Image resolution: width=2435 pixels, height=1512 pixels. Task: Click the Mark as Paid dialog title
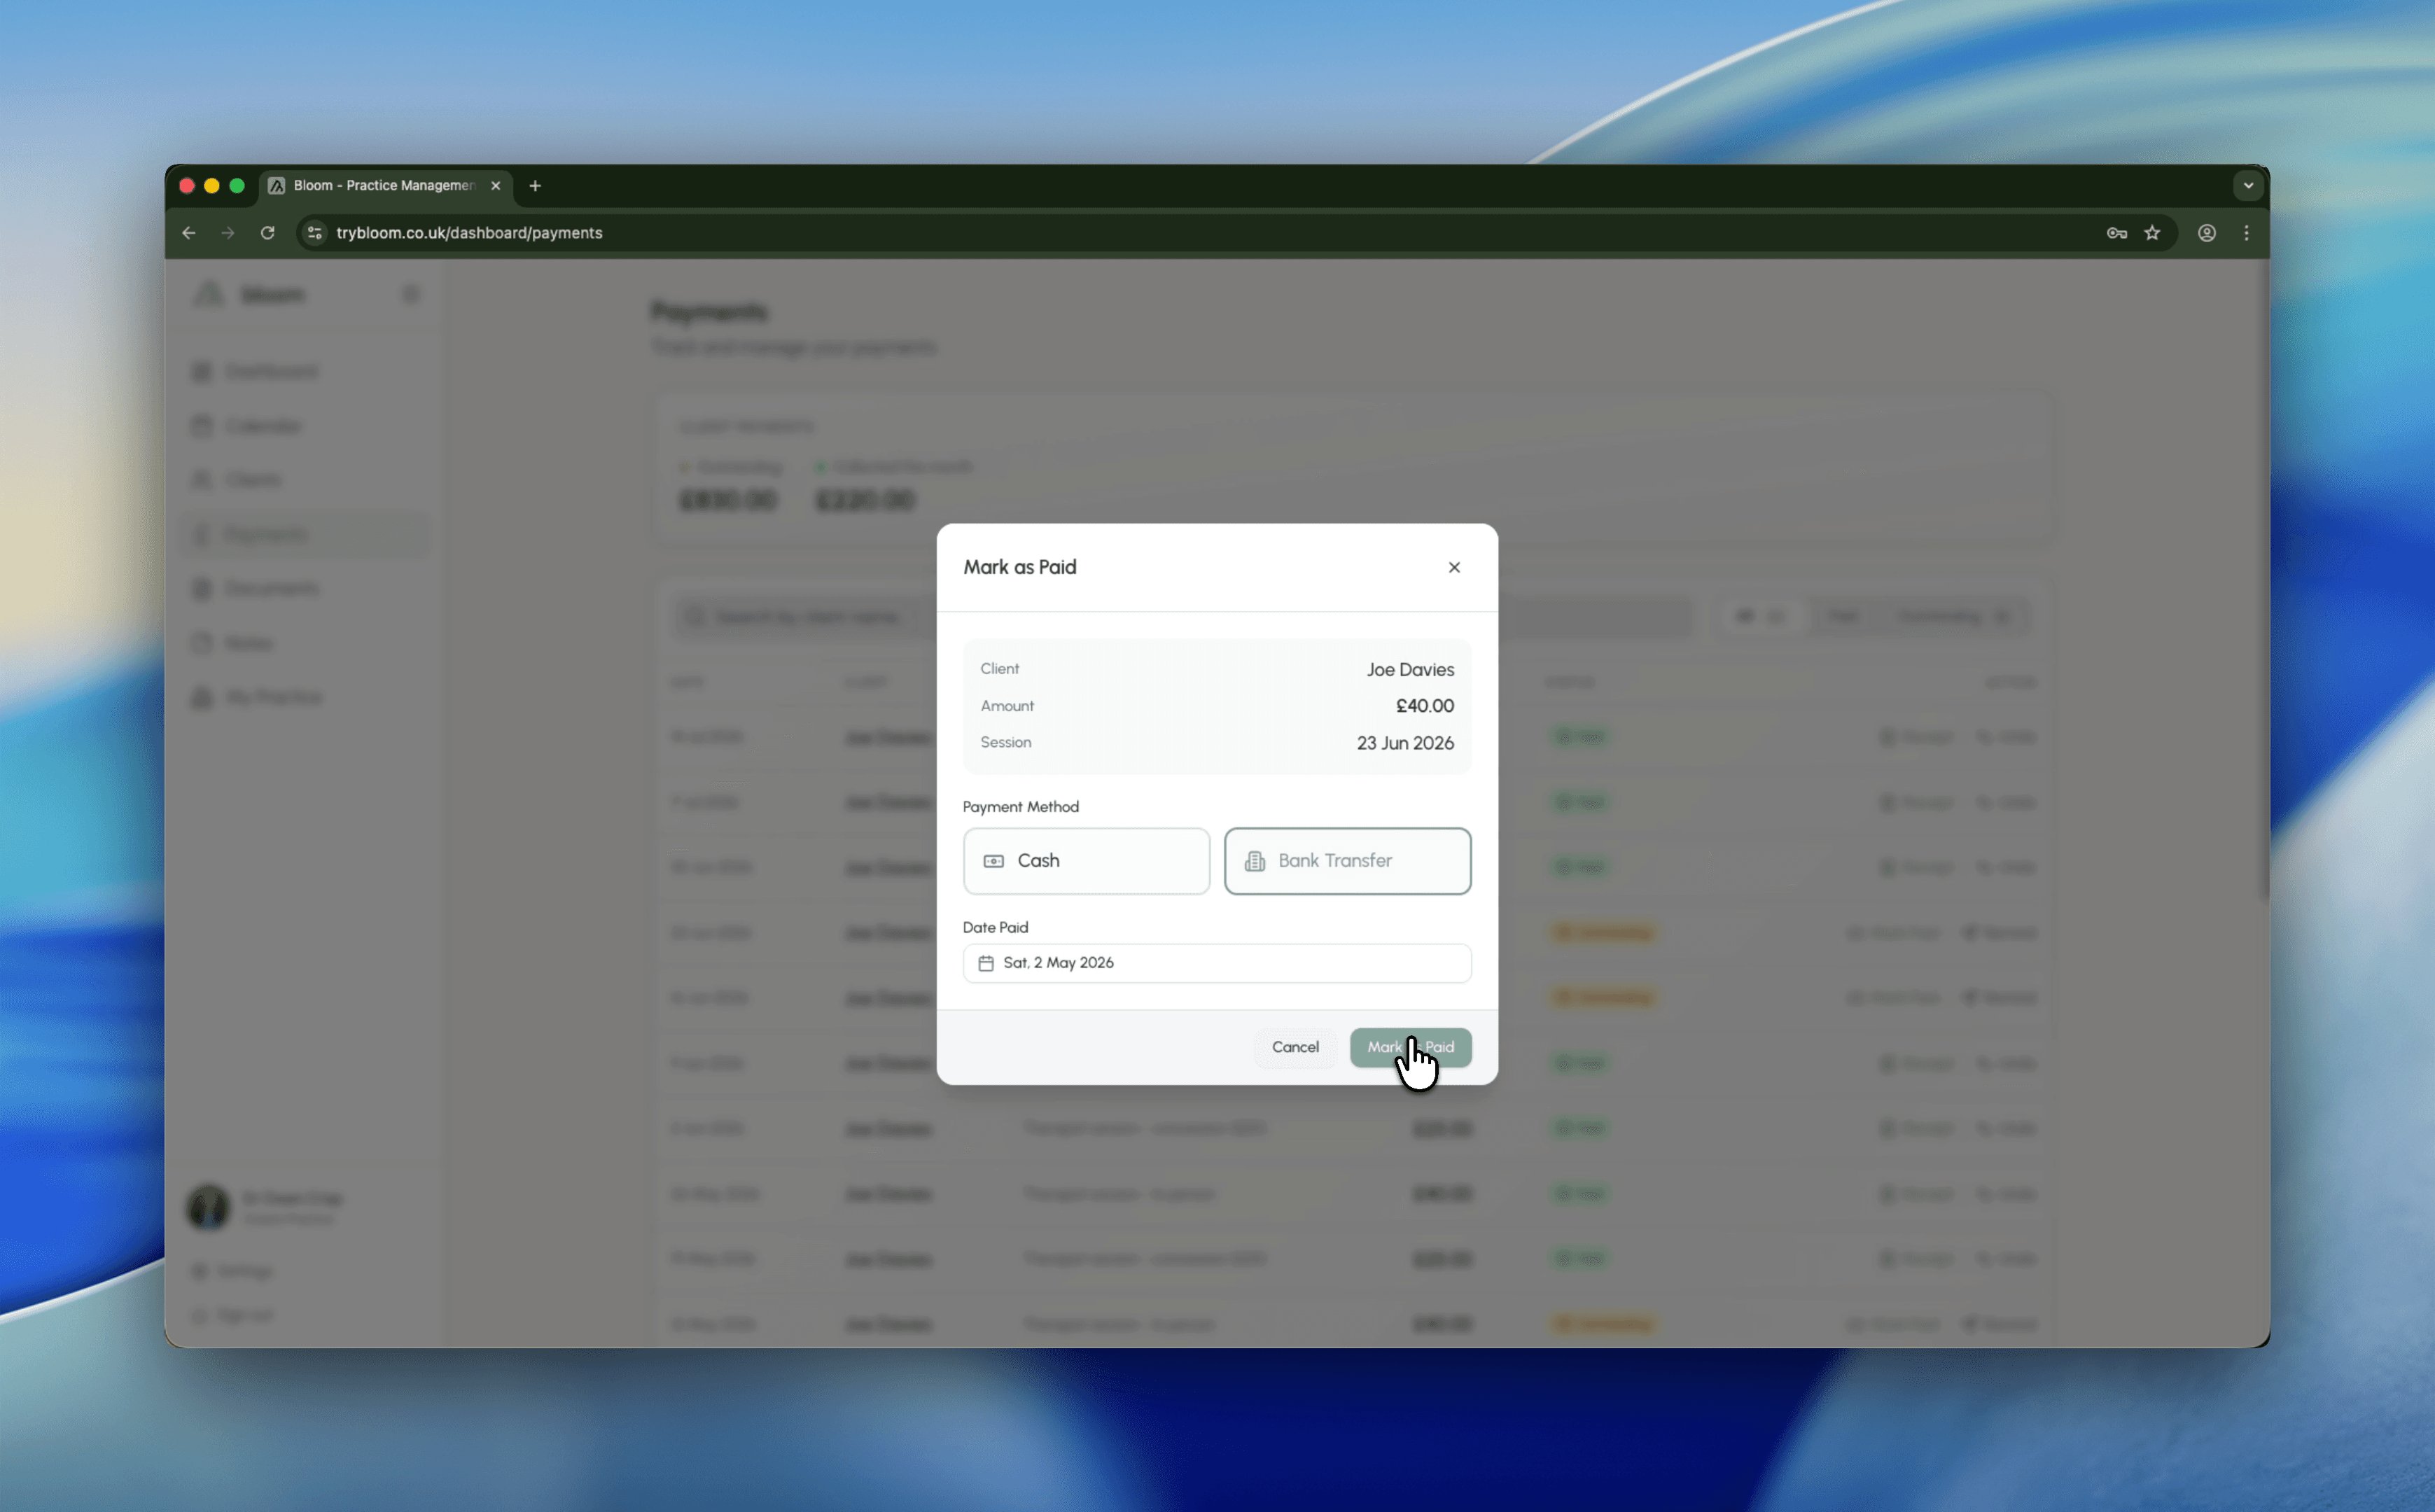click(1019, 567)
